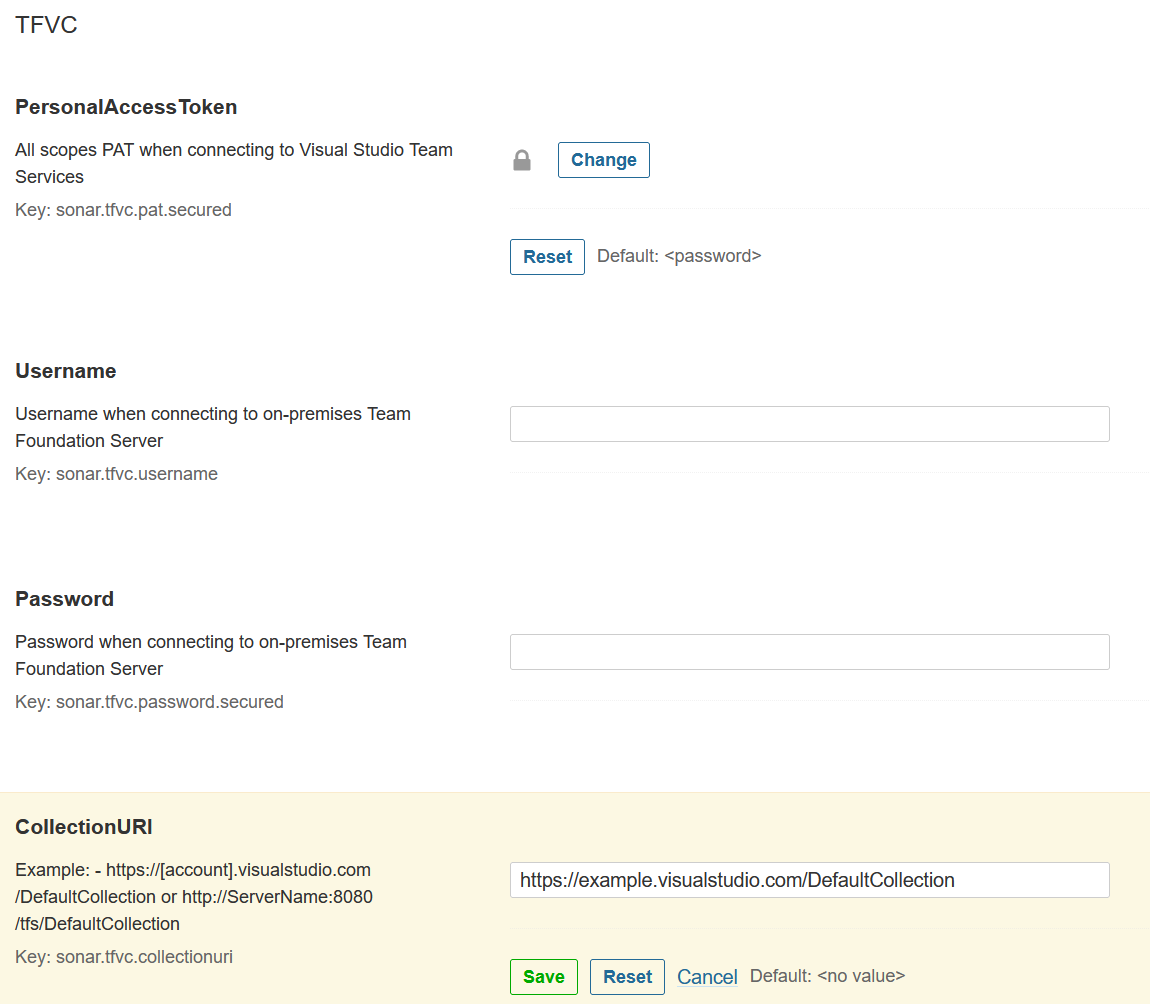1150x1004 pixels.
Task: Click the Username section title
Action: coord(66,371)
